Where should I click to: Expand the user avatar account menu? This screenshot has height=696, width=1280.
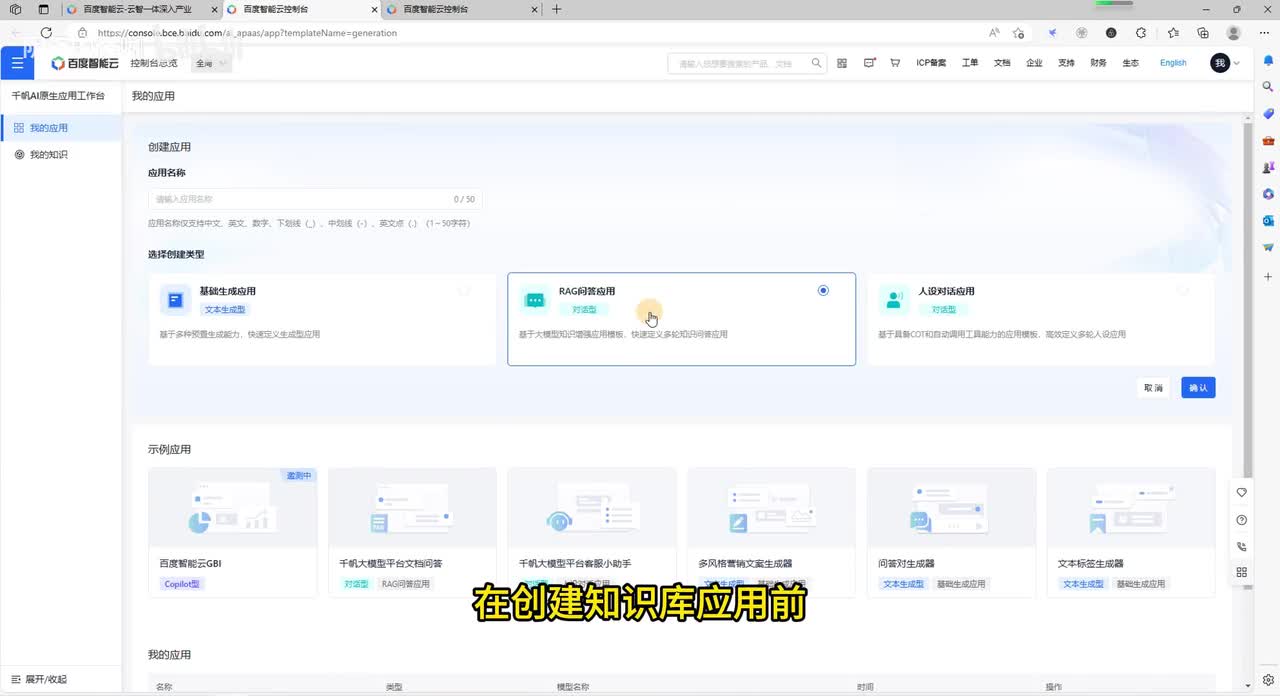1225,63
